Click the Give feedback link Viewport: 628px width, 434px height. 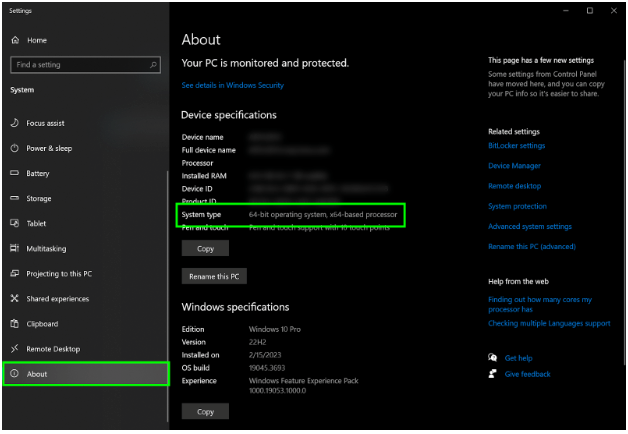[527, 374]
